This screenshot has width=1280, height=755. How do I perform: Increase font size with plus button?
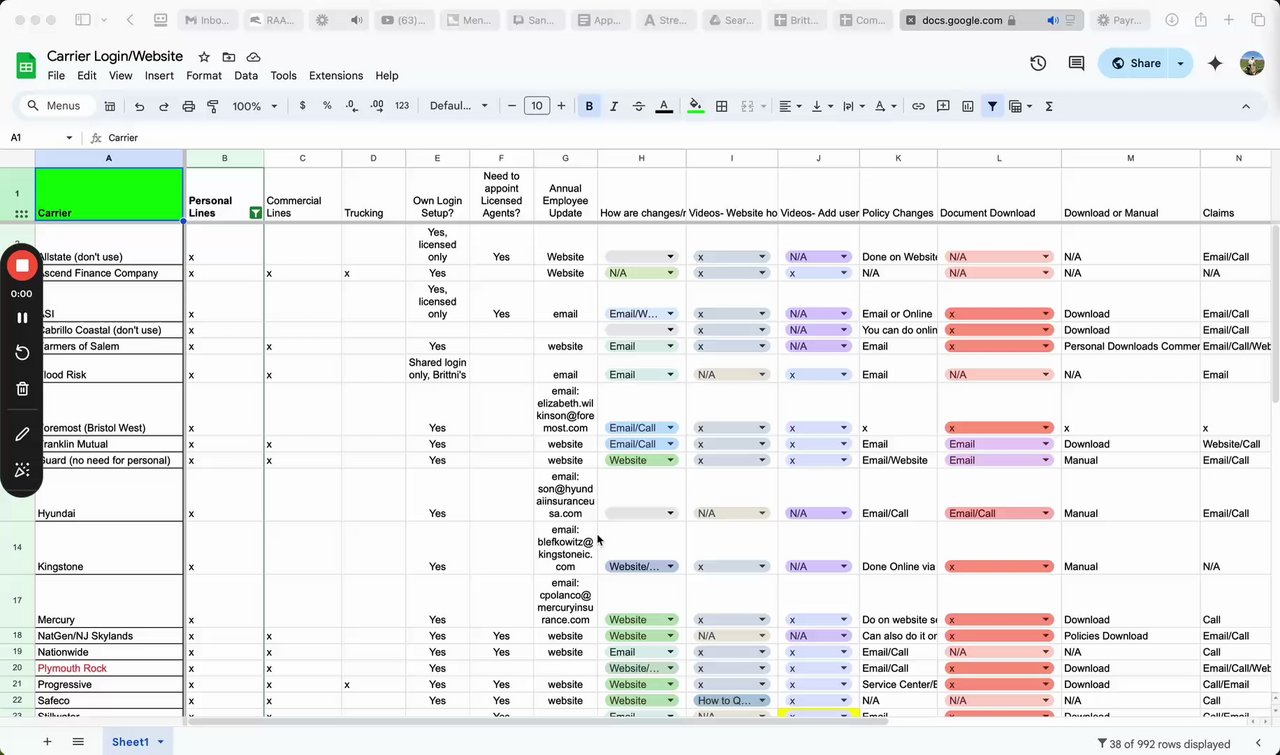[561, 106]
